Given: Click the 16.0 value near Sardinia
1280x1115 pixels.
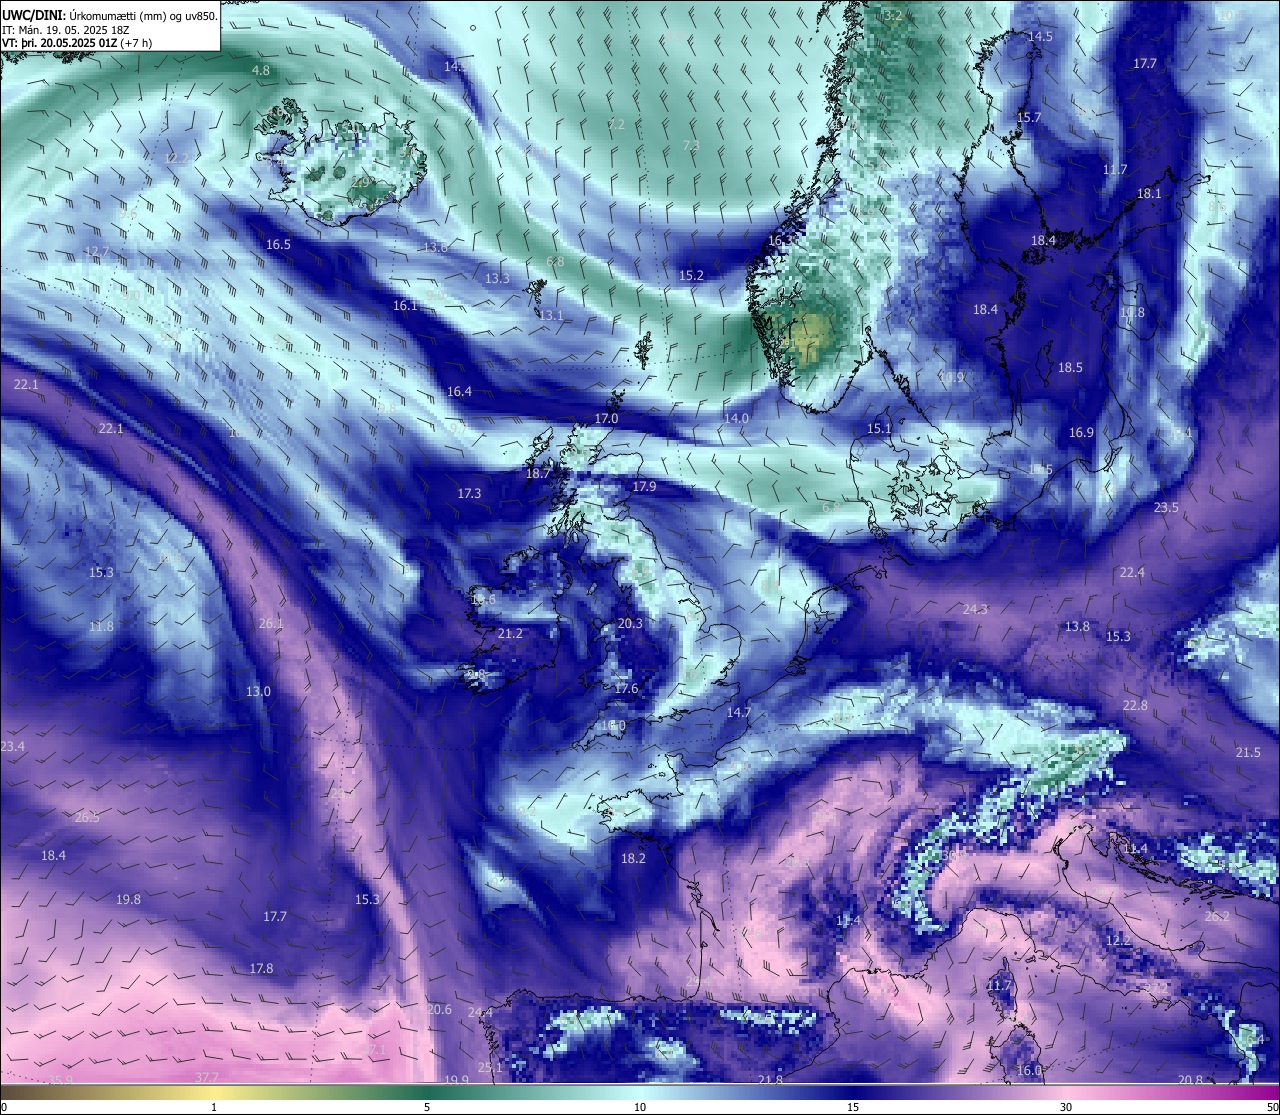Looking at the screenshot, I should [x=1029, y=1071].
